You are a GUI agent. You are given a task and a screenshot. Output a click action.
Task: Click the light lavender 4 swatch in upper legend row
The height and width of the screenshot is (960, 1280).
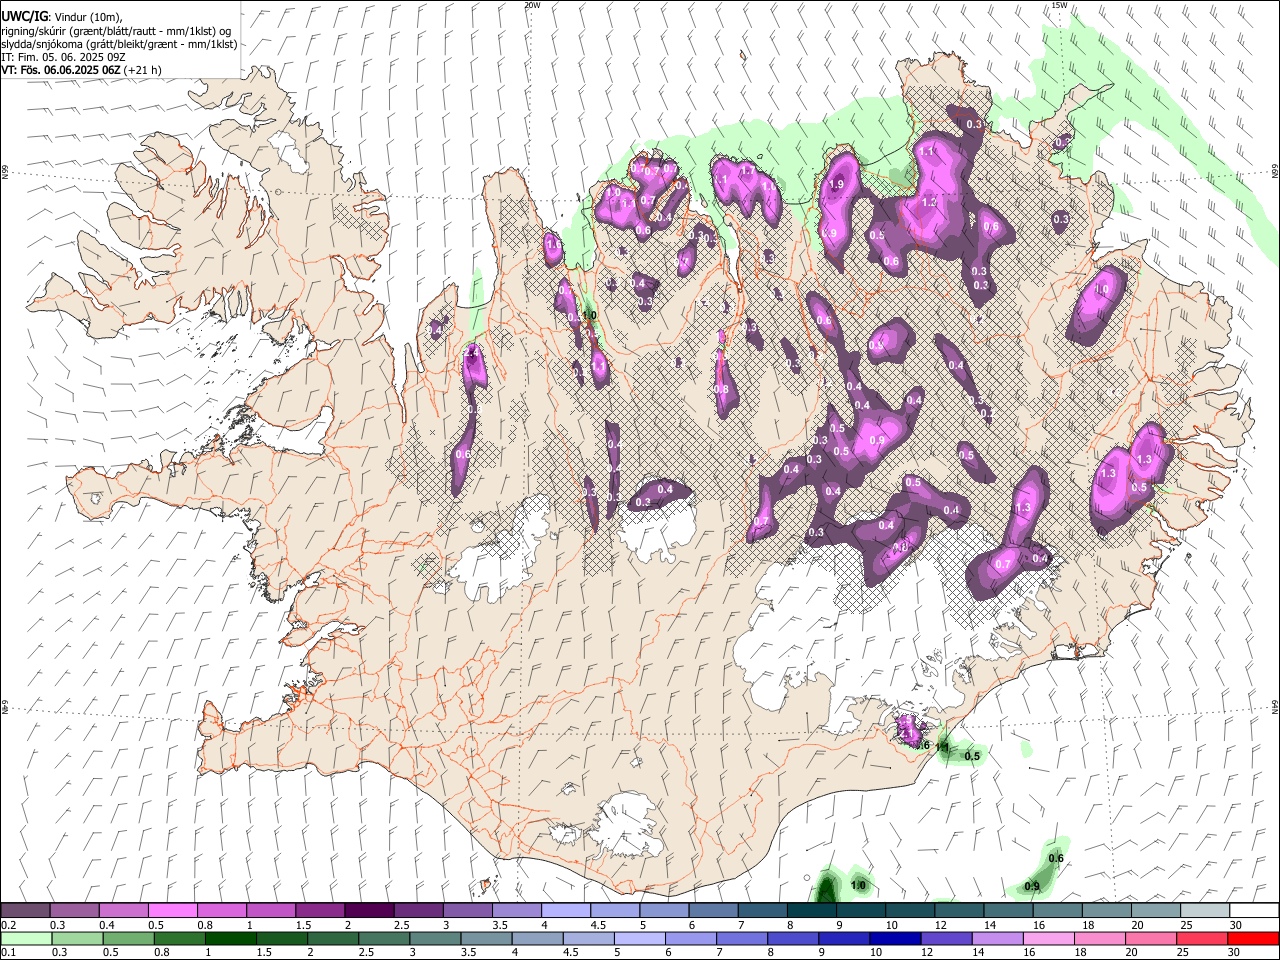(565, 910)
